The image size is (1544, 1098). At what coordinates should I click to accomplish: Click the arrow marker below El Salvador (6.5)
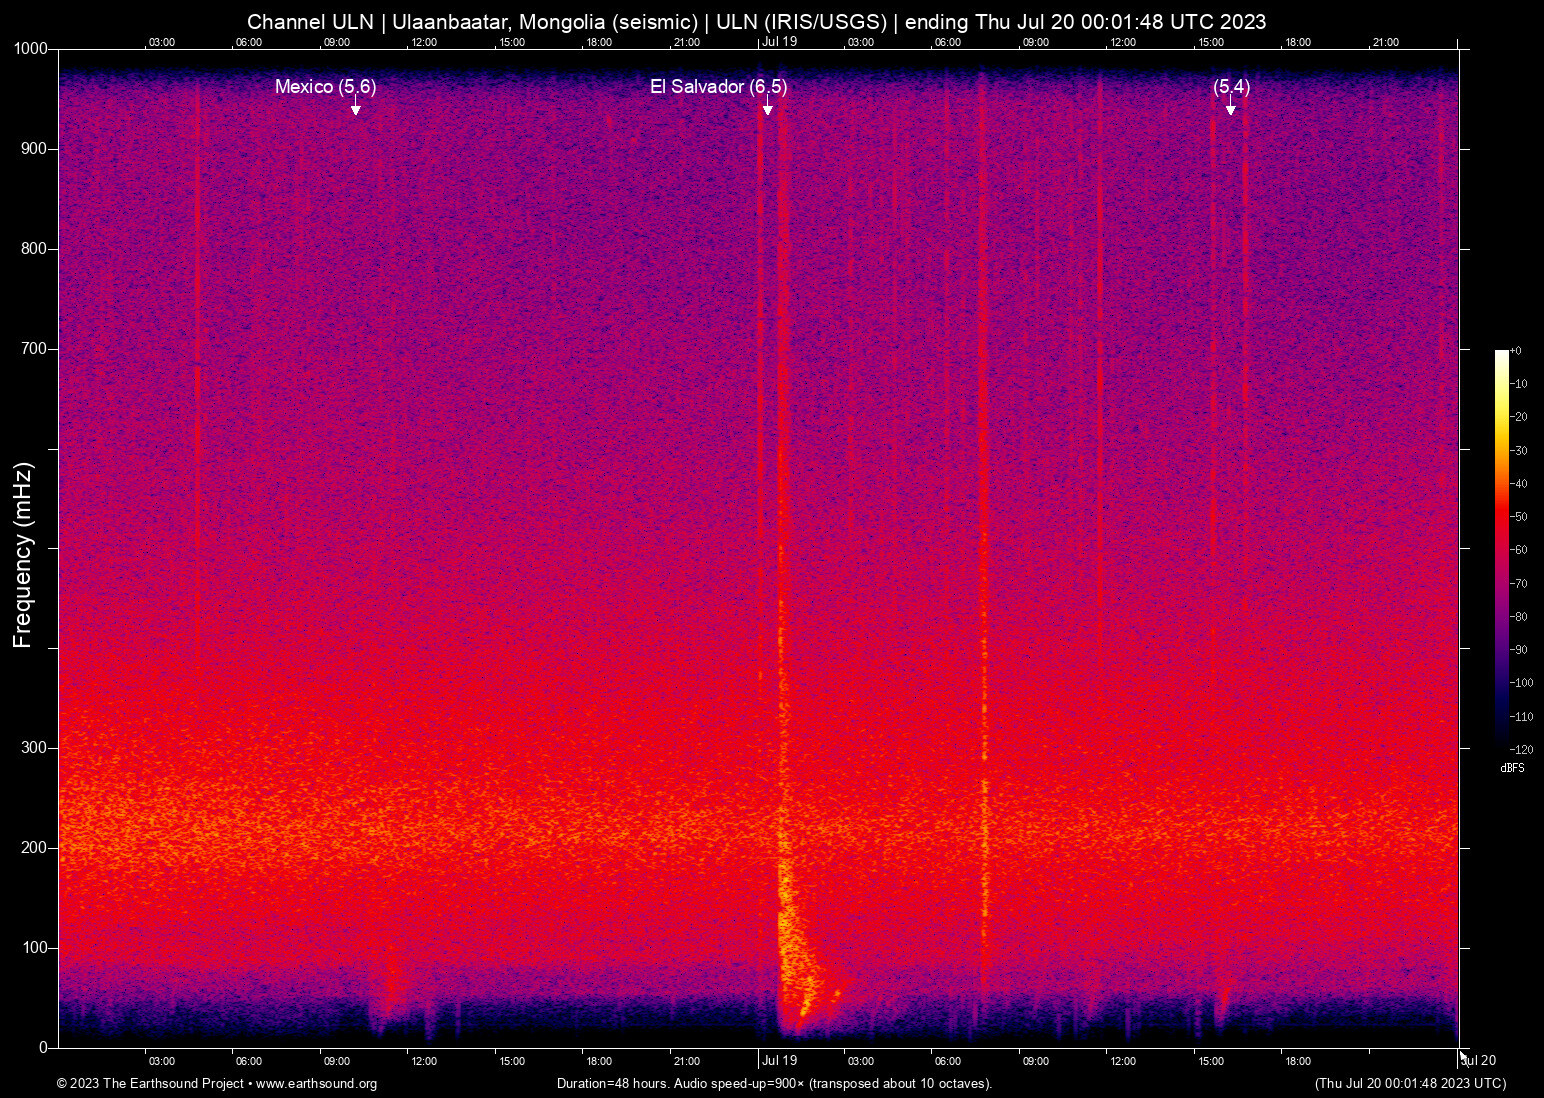[x=767, y=109]
